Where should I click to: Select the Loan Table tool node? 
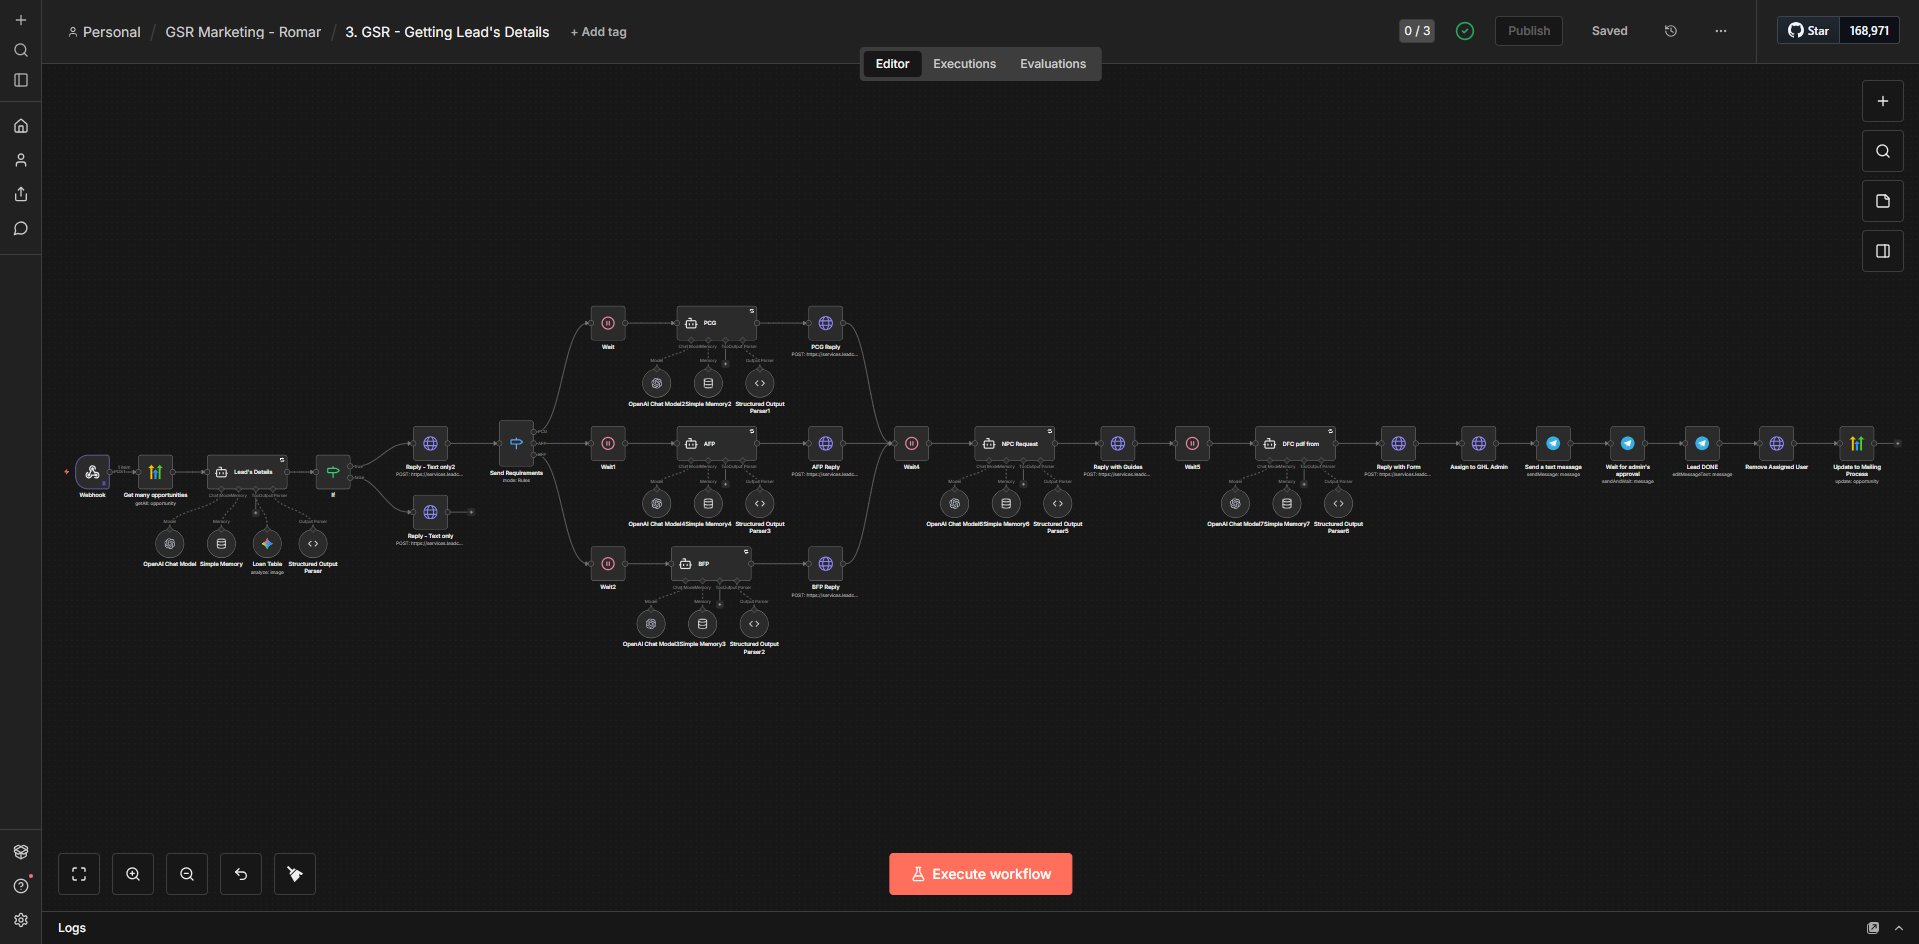click(x=266, y=544)
